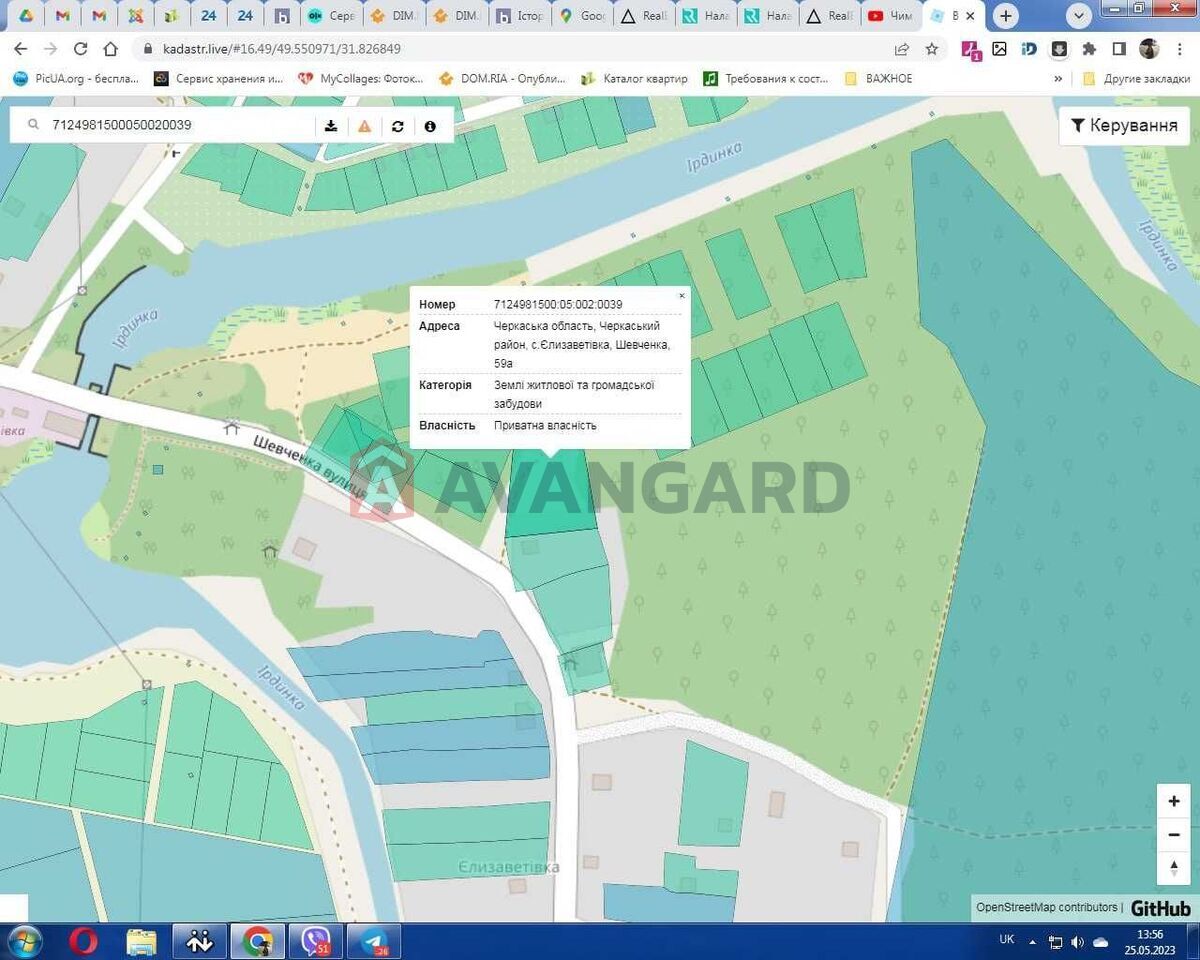Bookmark this page with the star icon
1200x960 pixels.
tap(932, 49)
